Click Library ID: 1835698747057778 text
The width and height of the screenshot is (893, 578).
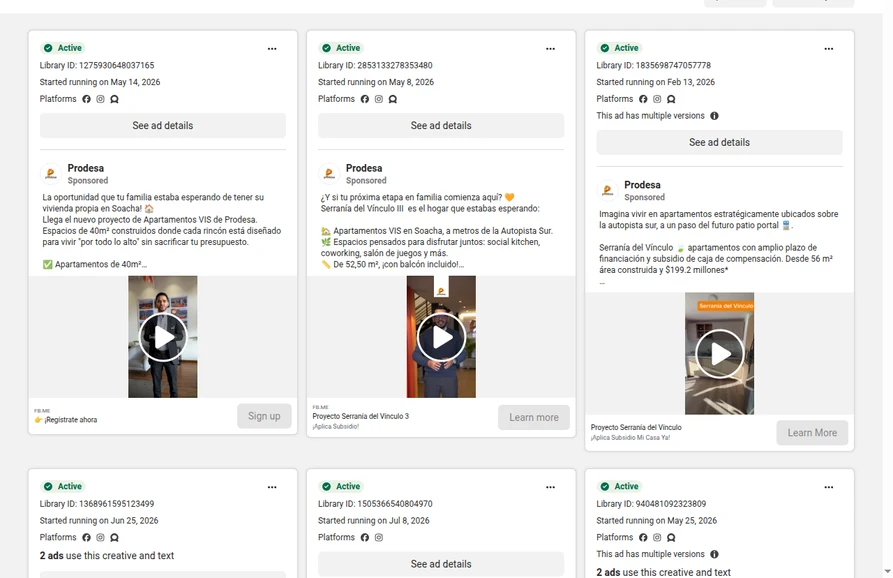point(653,65)
